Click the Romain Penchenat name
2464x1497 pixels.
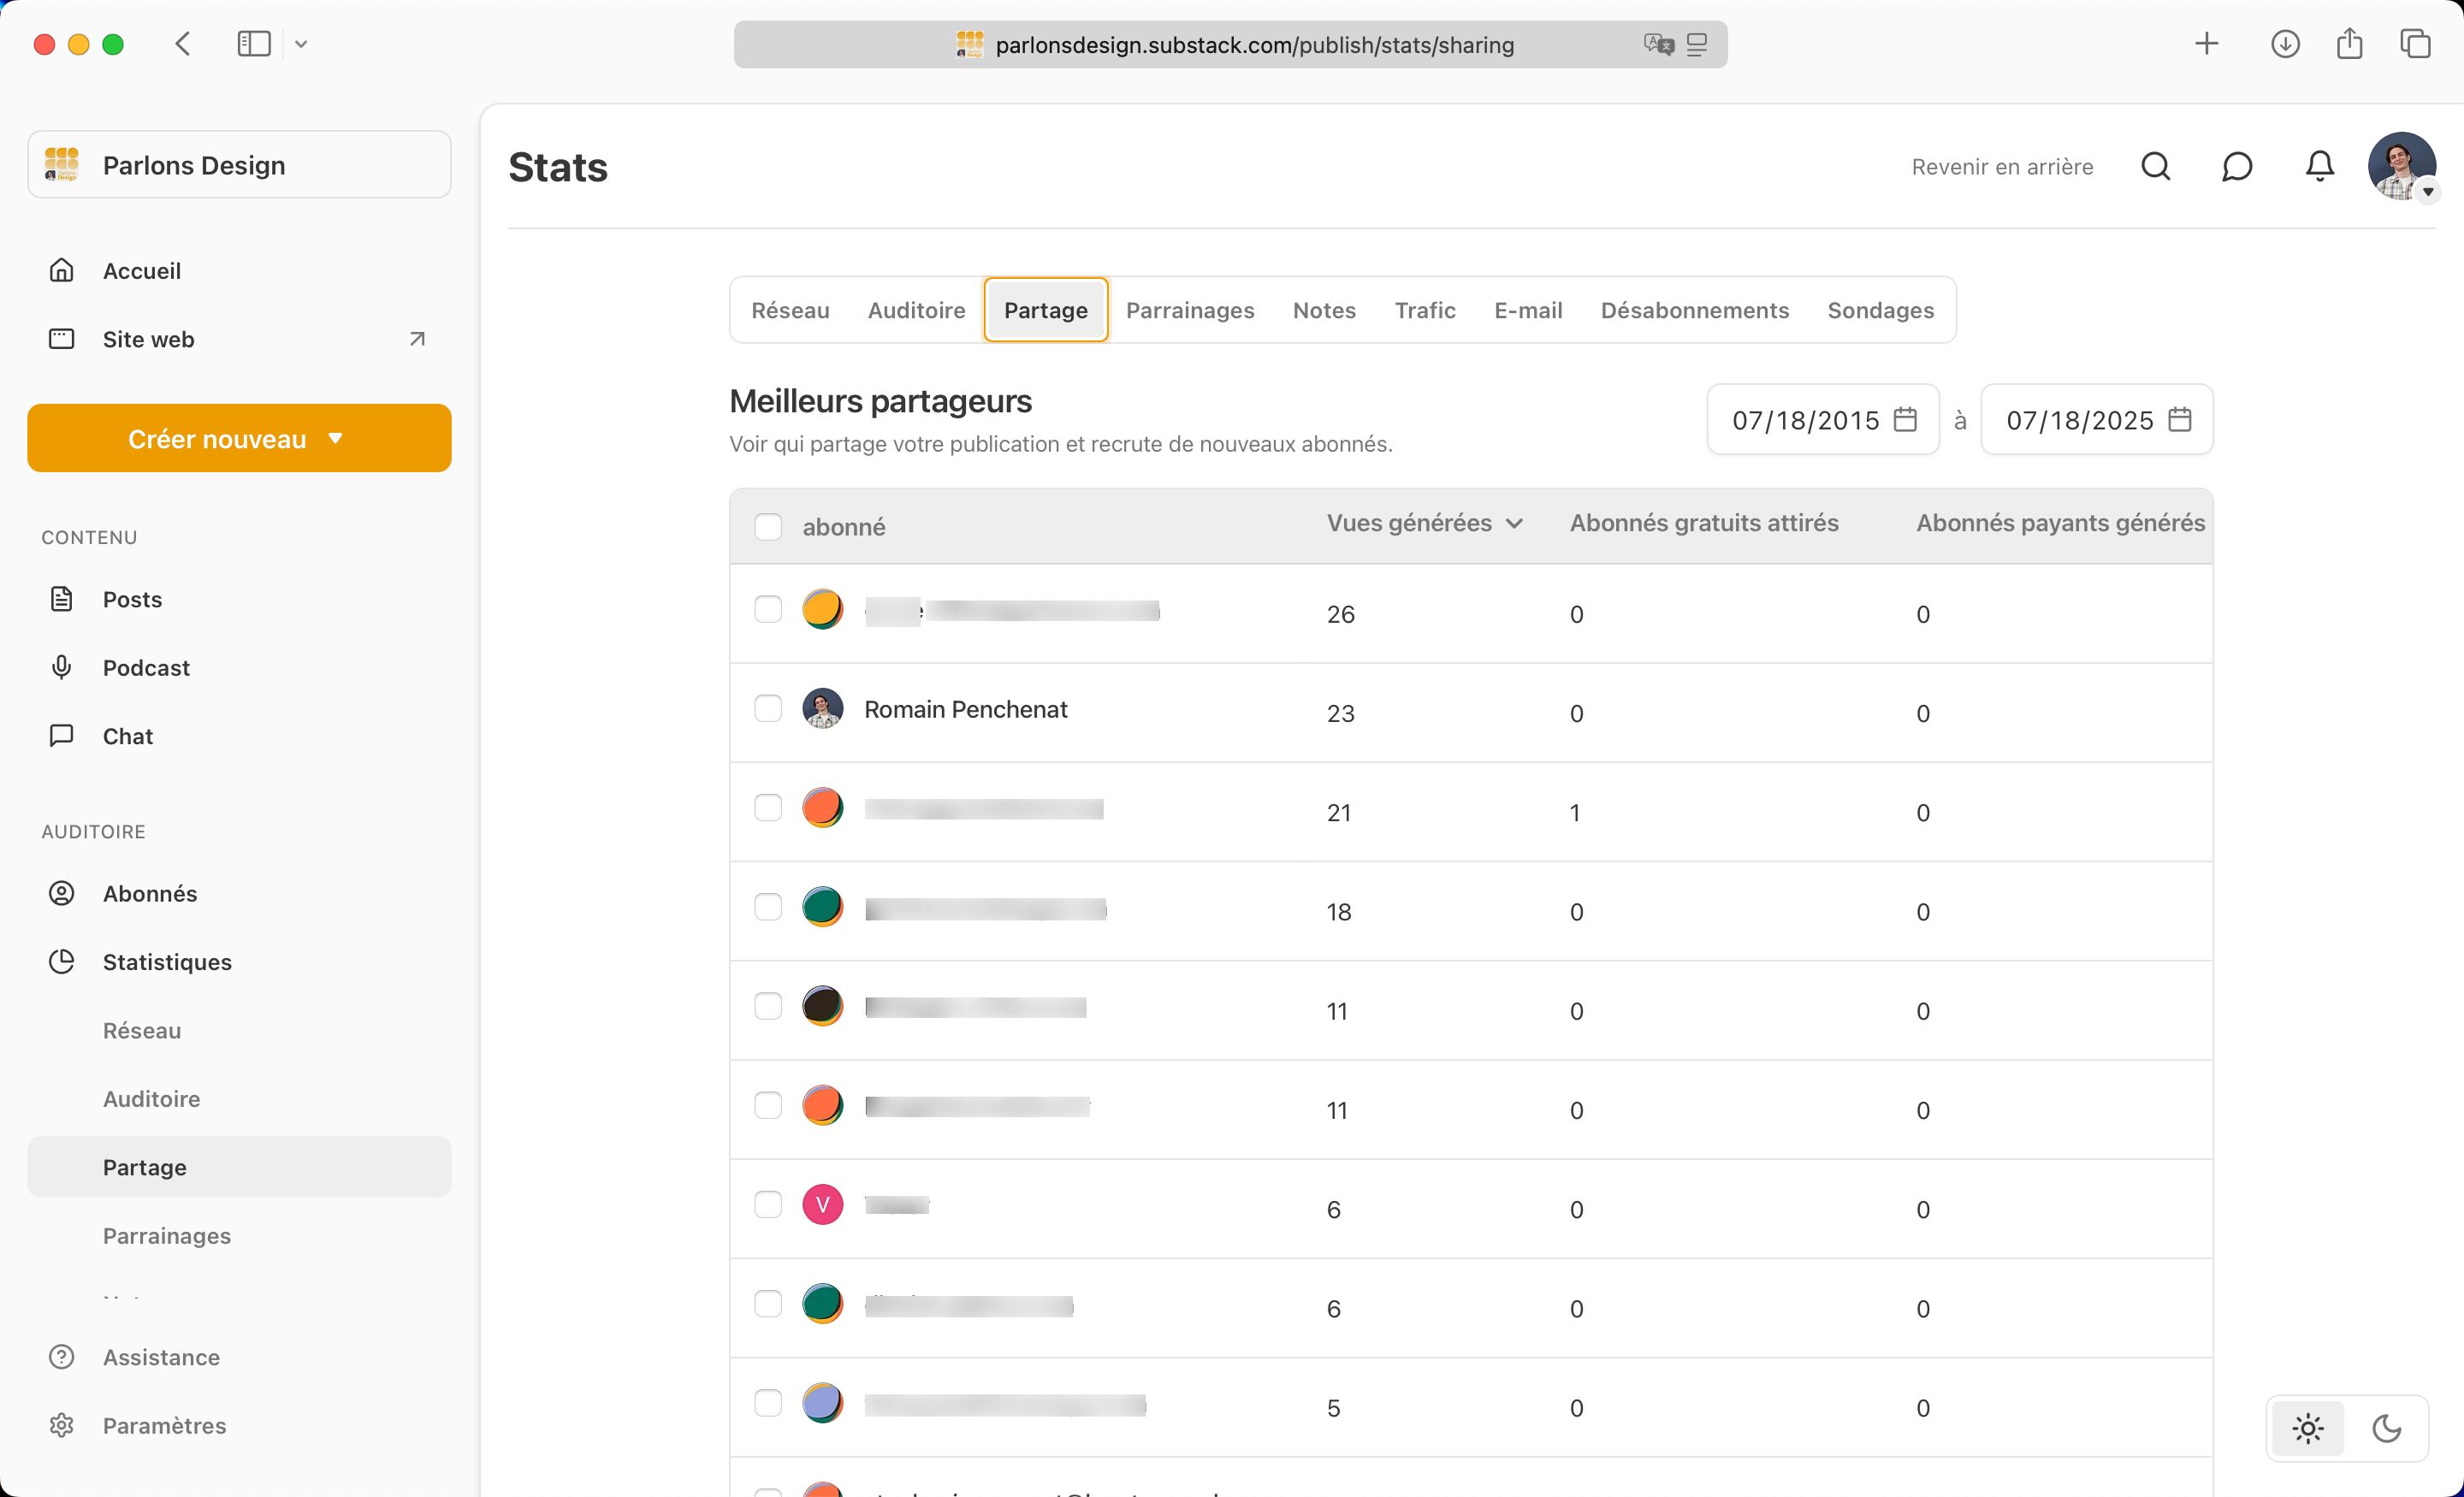[965, 709]
